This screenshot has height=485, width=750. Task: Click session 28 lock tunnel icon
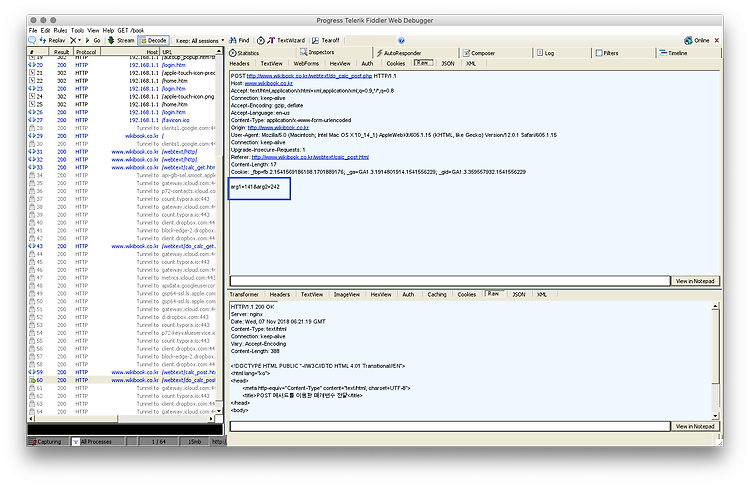pyautogui.click(x=32, y=128)
